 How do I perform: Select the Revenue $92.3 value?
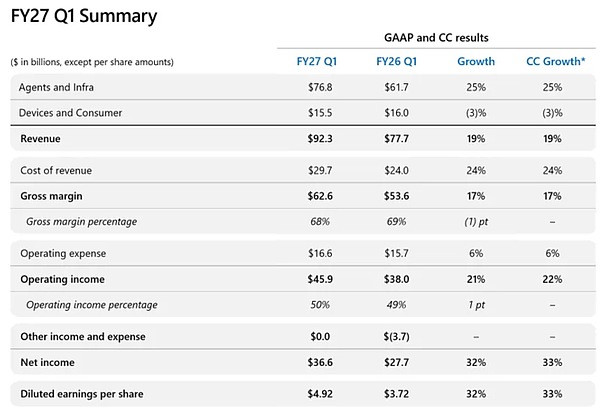[x=320, y=138]
